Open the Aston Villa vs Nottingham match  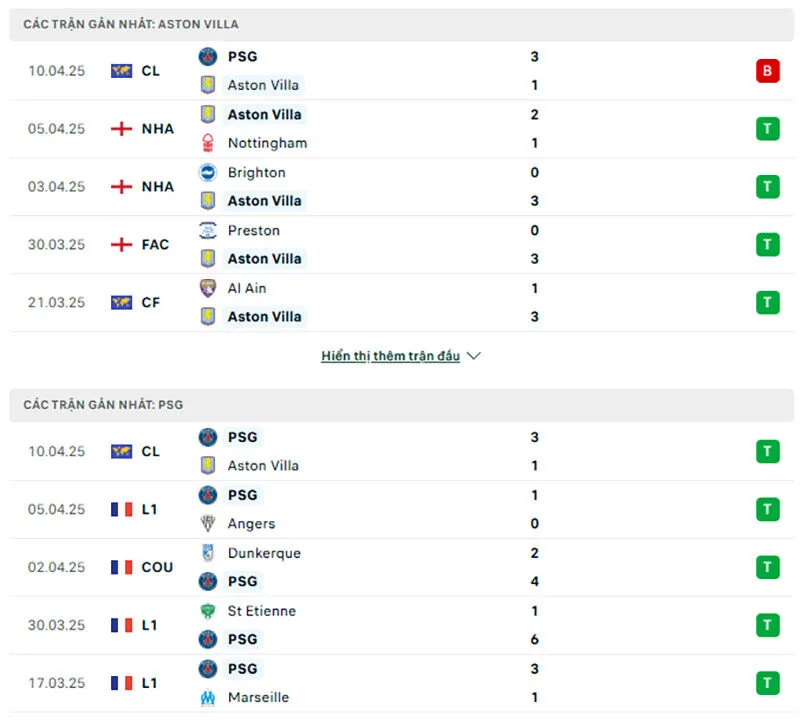point(400,129)
